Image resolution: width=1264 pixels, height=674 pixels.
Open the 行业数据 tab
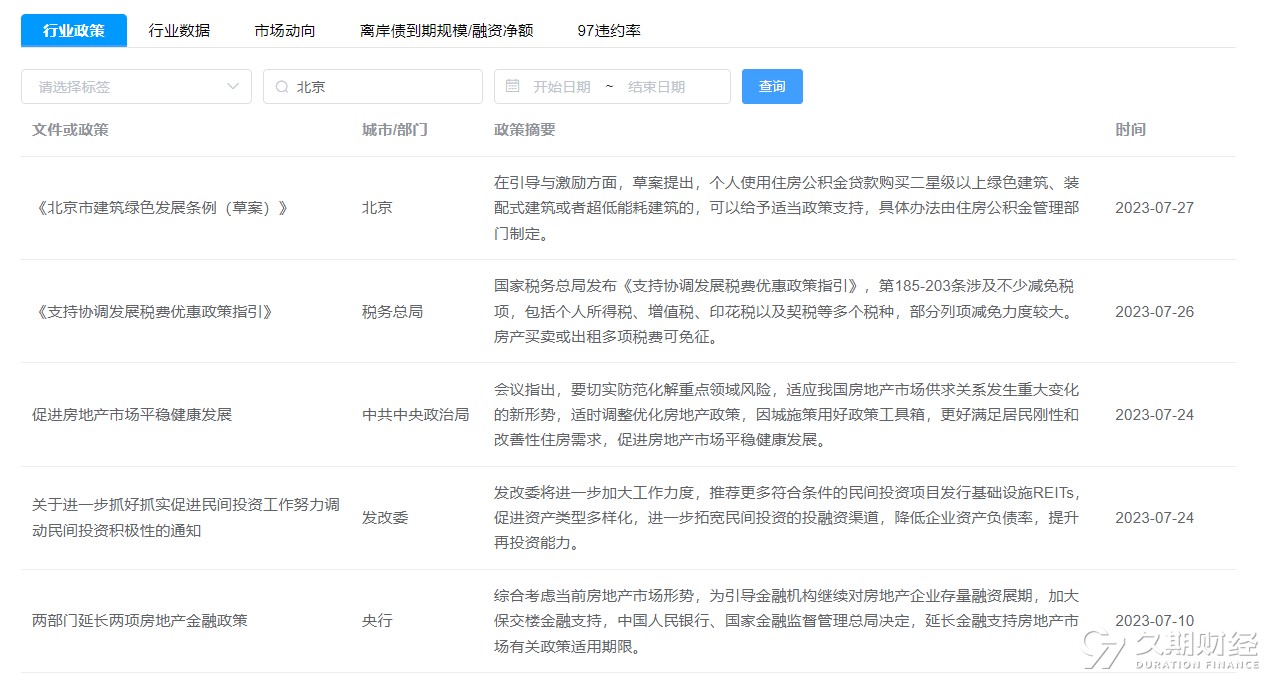click(x=179, y=30)
